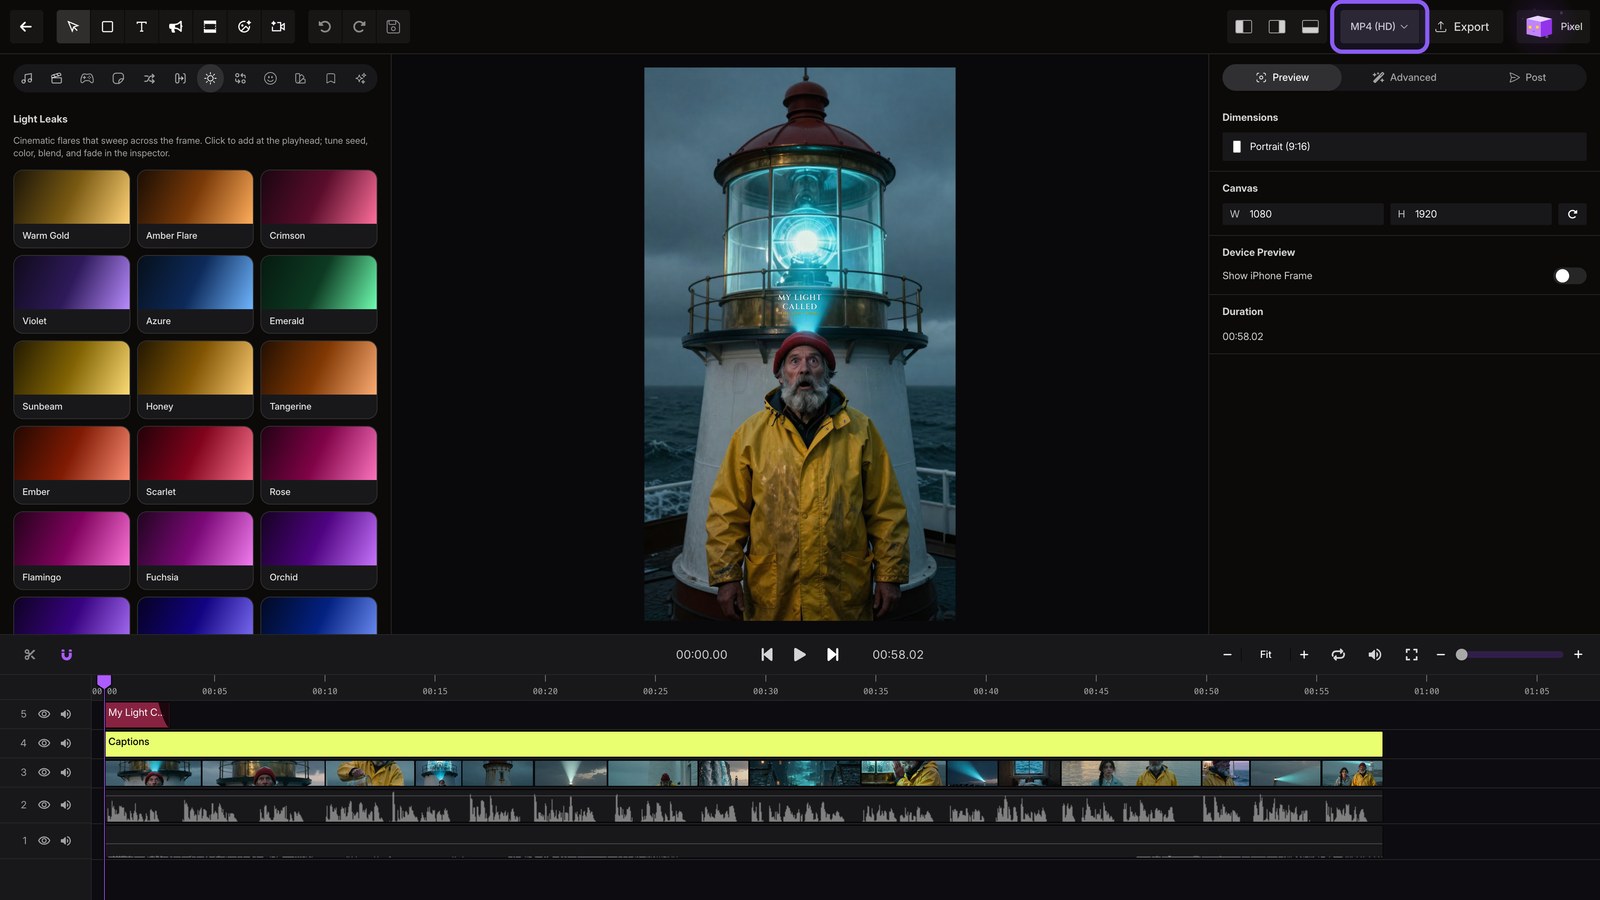
Task: Add the Emerald light leak swatch
Action: coord(318,294)
